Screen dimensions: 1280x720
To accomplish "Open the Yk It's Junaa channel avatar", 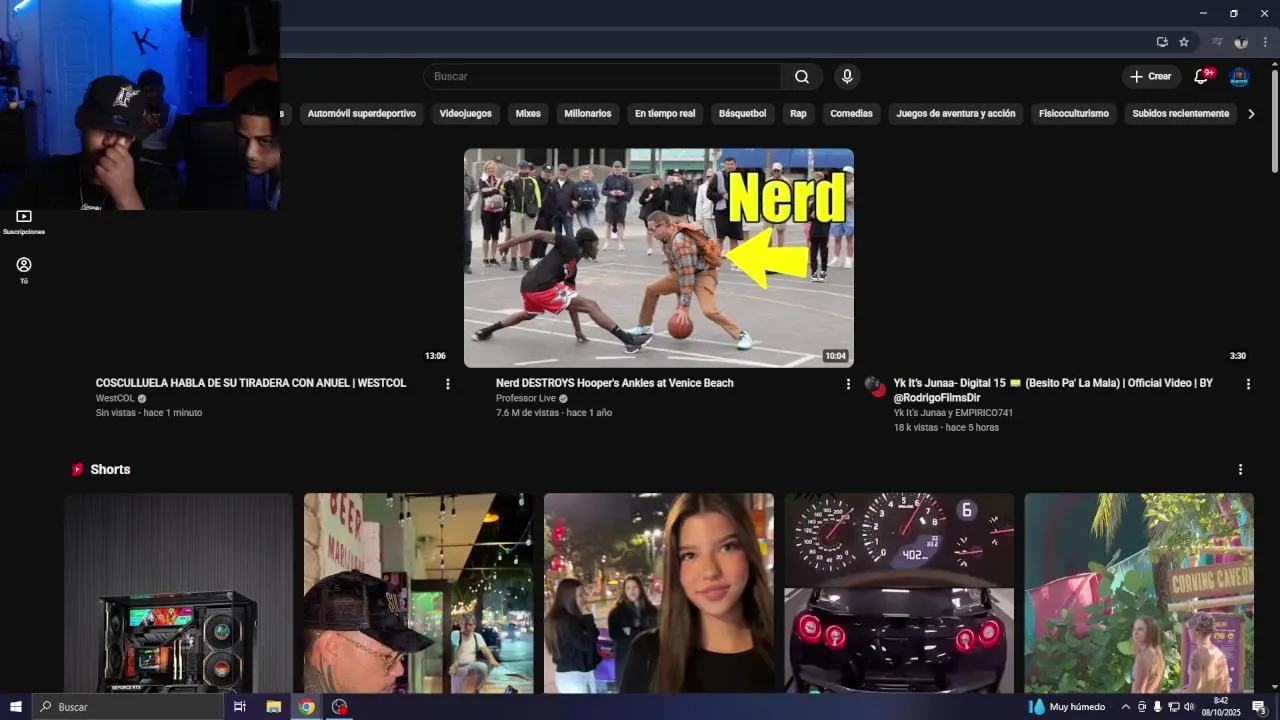I will pyautogui.click(x=874, y=386).
